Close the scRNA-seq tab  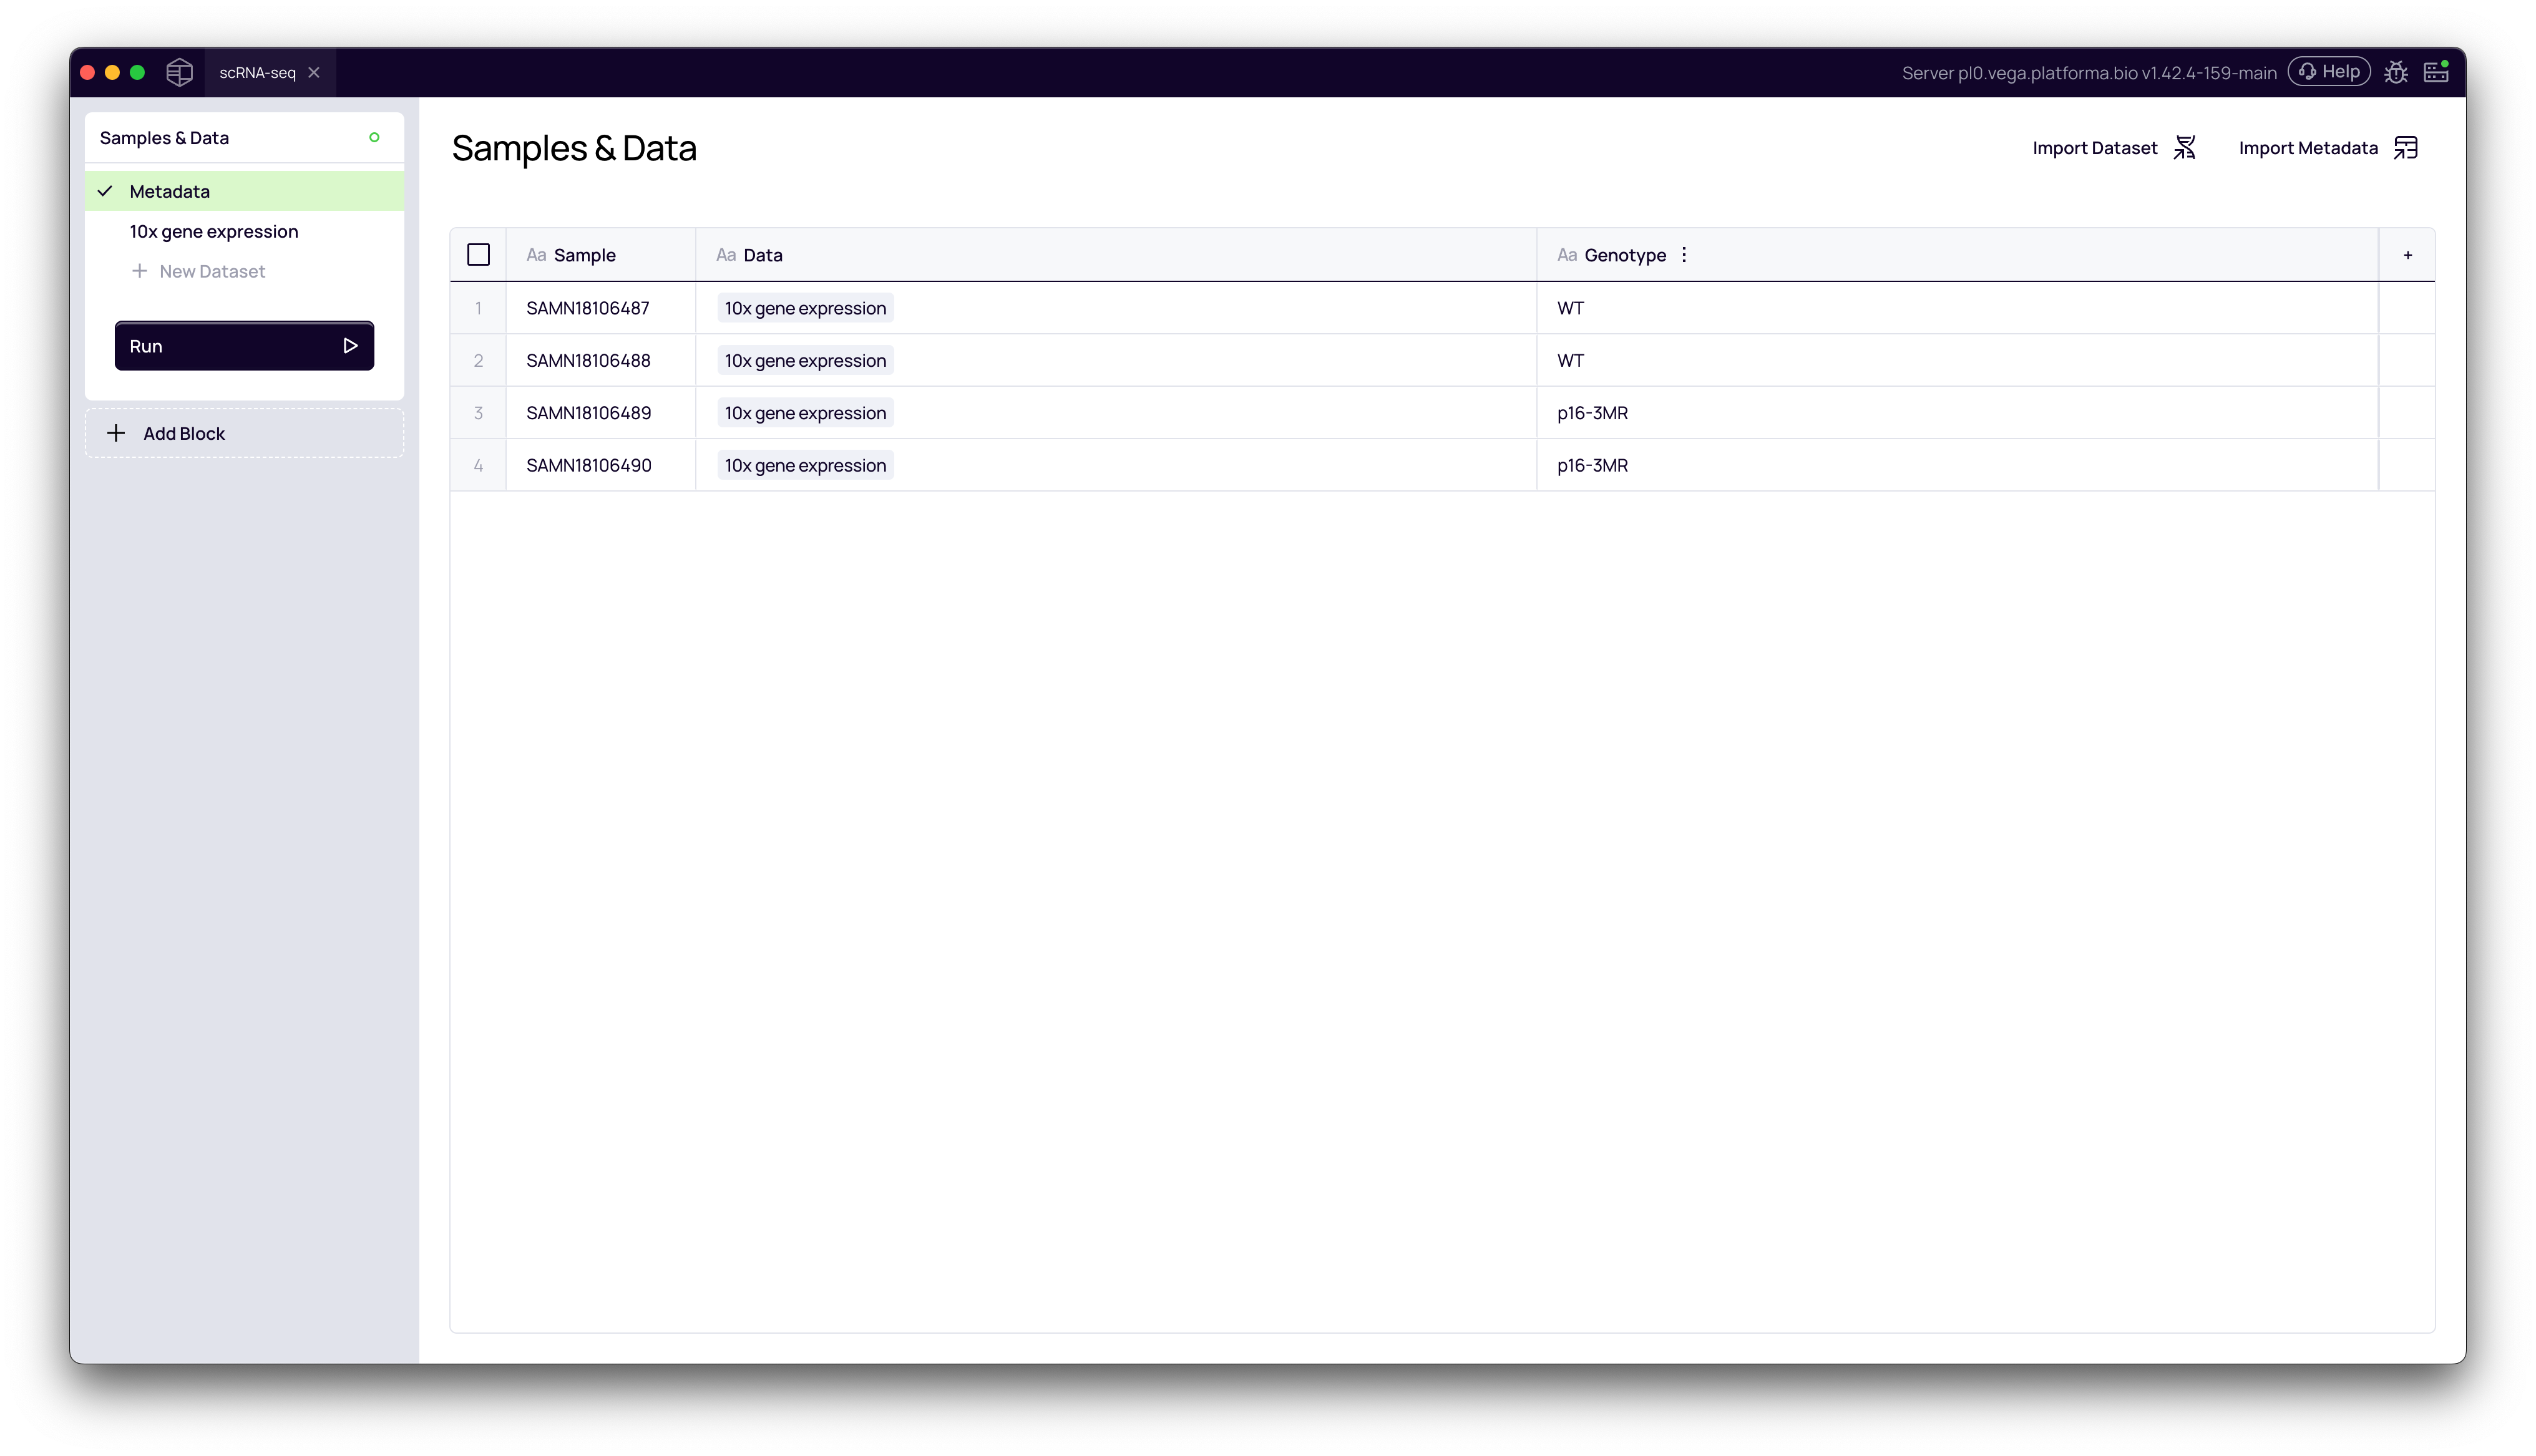(314, 72)
